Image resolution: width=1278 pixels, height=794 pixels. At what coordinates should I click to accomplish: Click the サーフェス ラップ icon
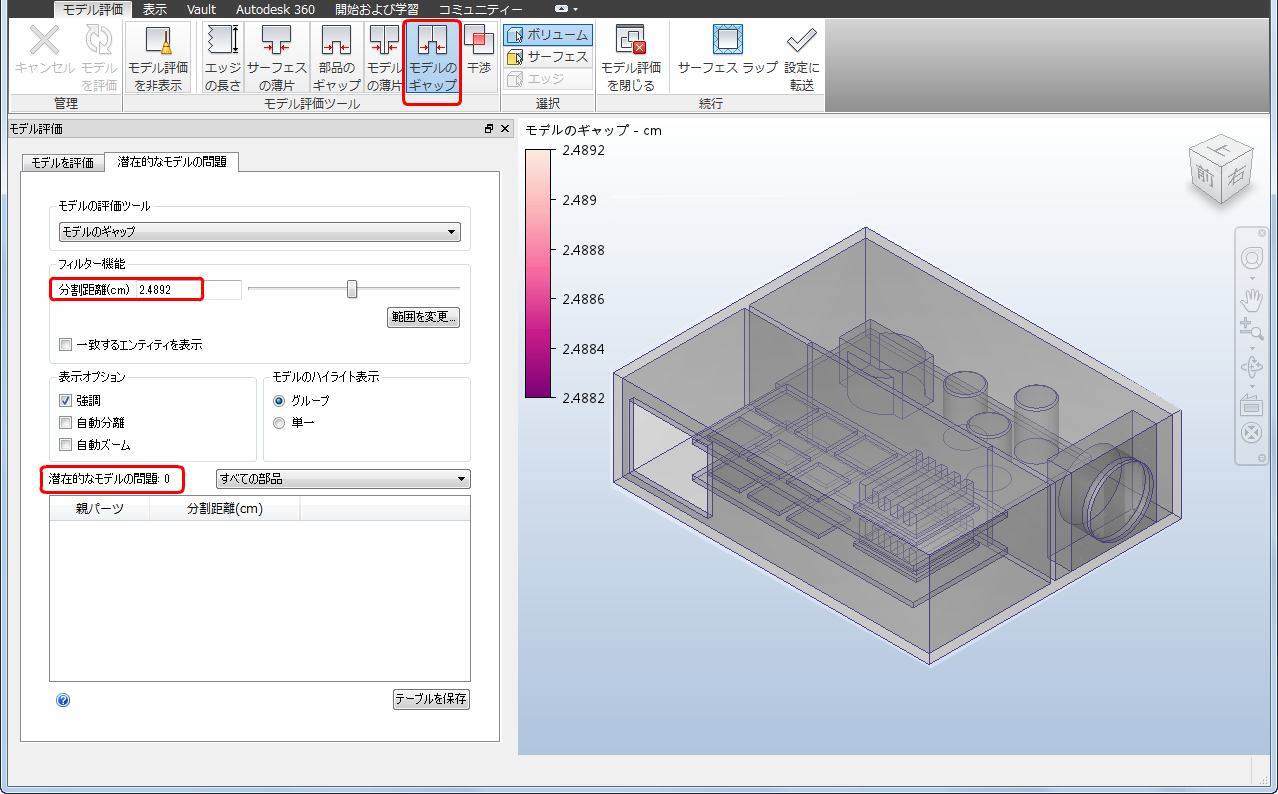point(727,50)
